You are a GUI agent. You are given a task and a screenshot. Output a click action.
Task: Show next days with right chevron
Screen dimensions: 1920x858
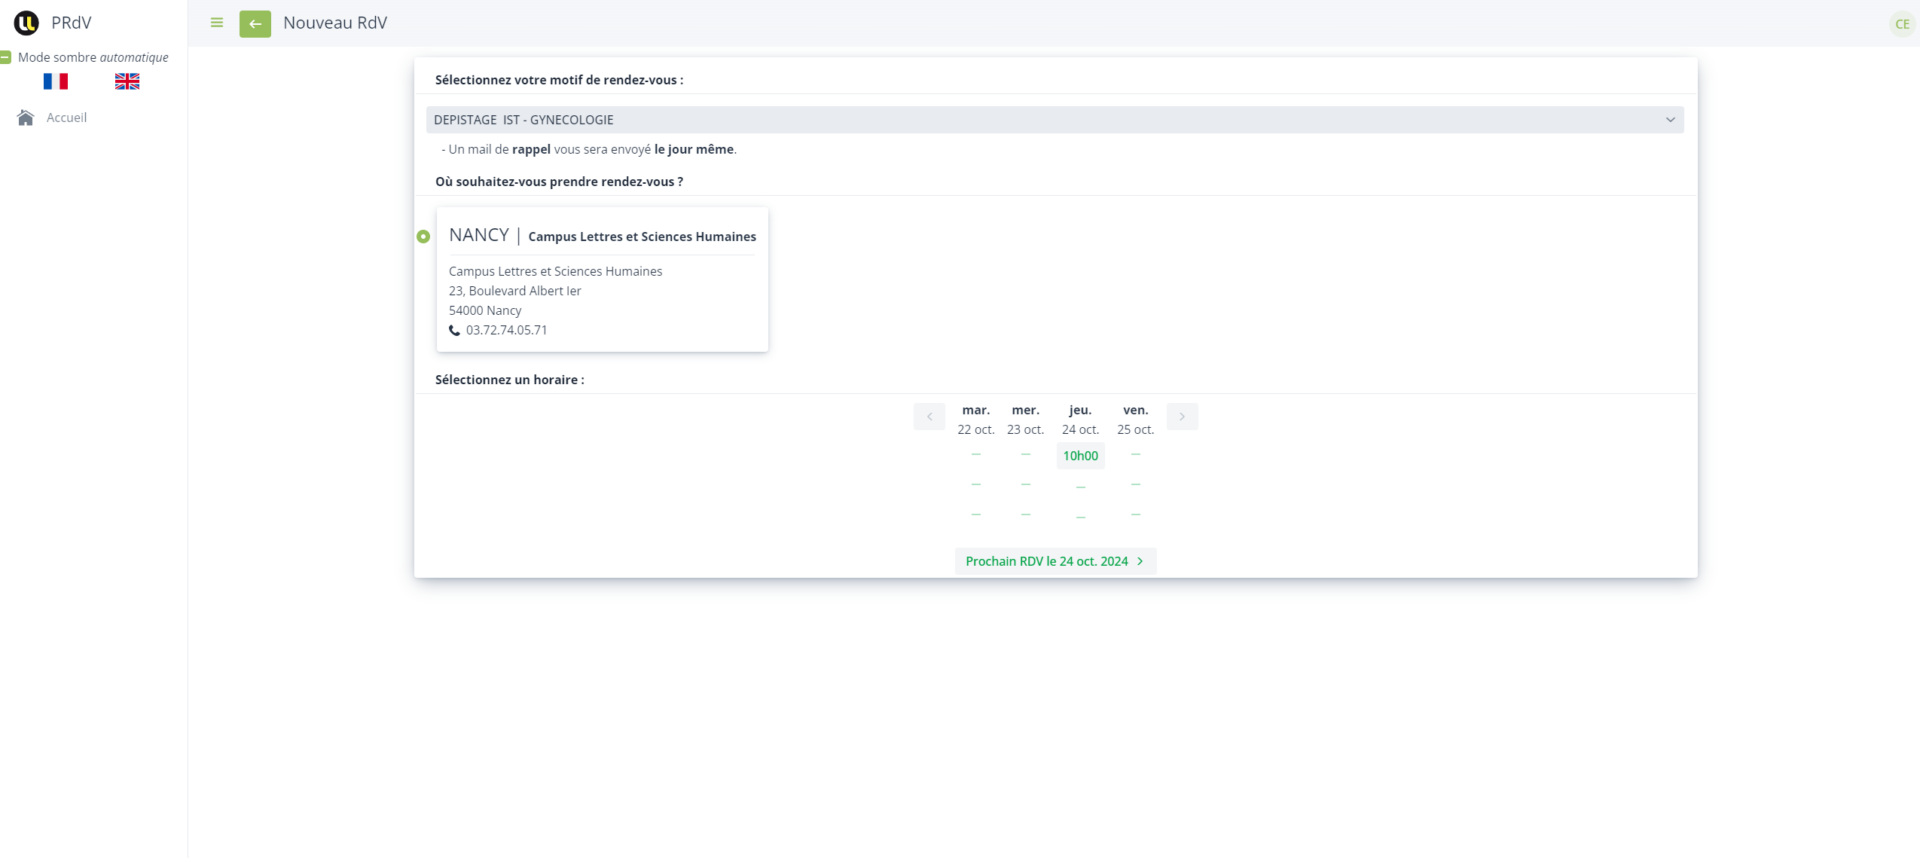[1182, 417]
